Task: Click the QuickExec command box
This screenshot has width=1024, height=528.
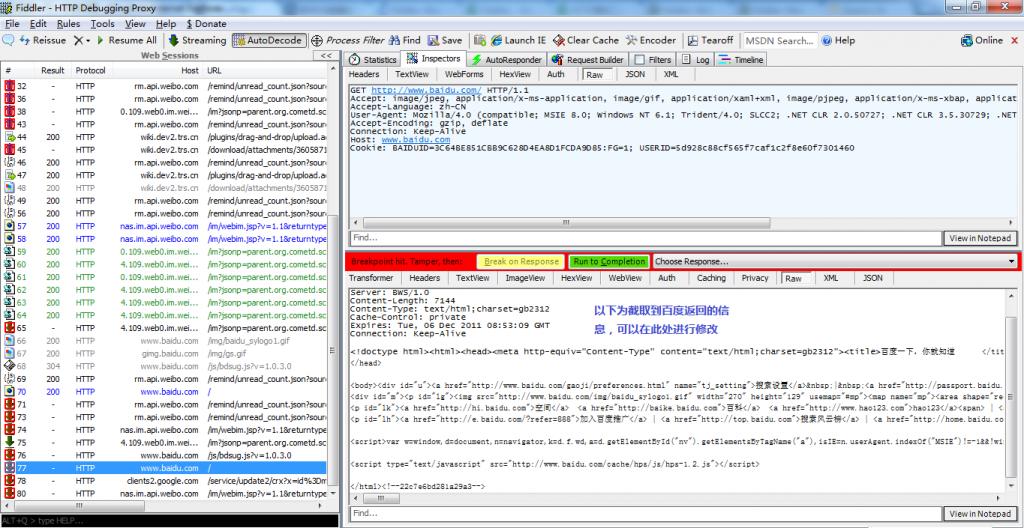Action: click(169, 521)
